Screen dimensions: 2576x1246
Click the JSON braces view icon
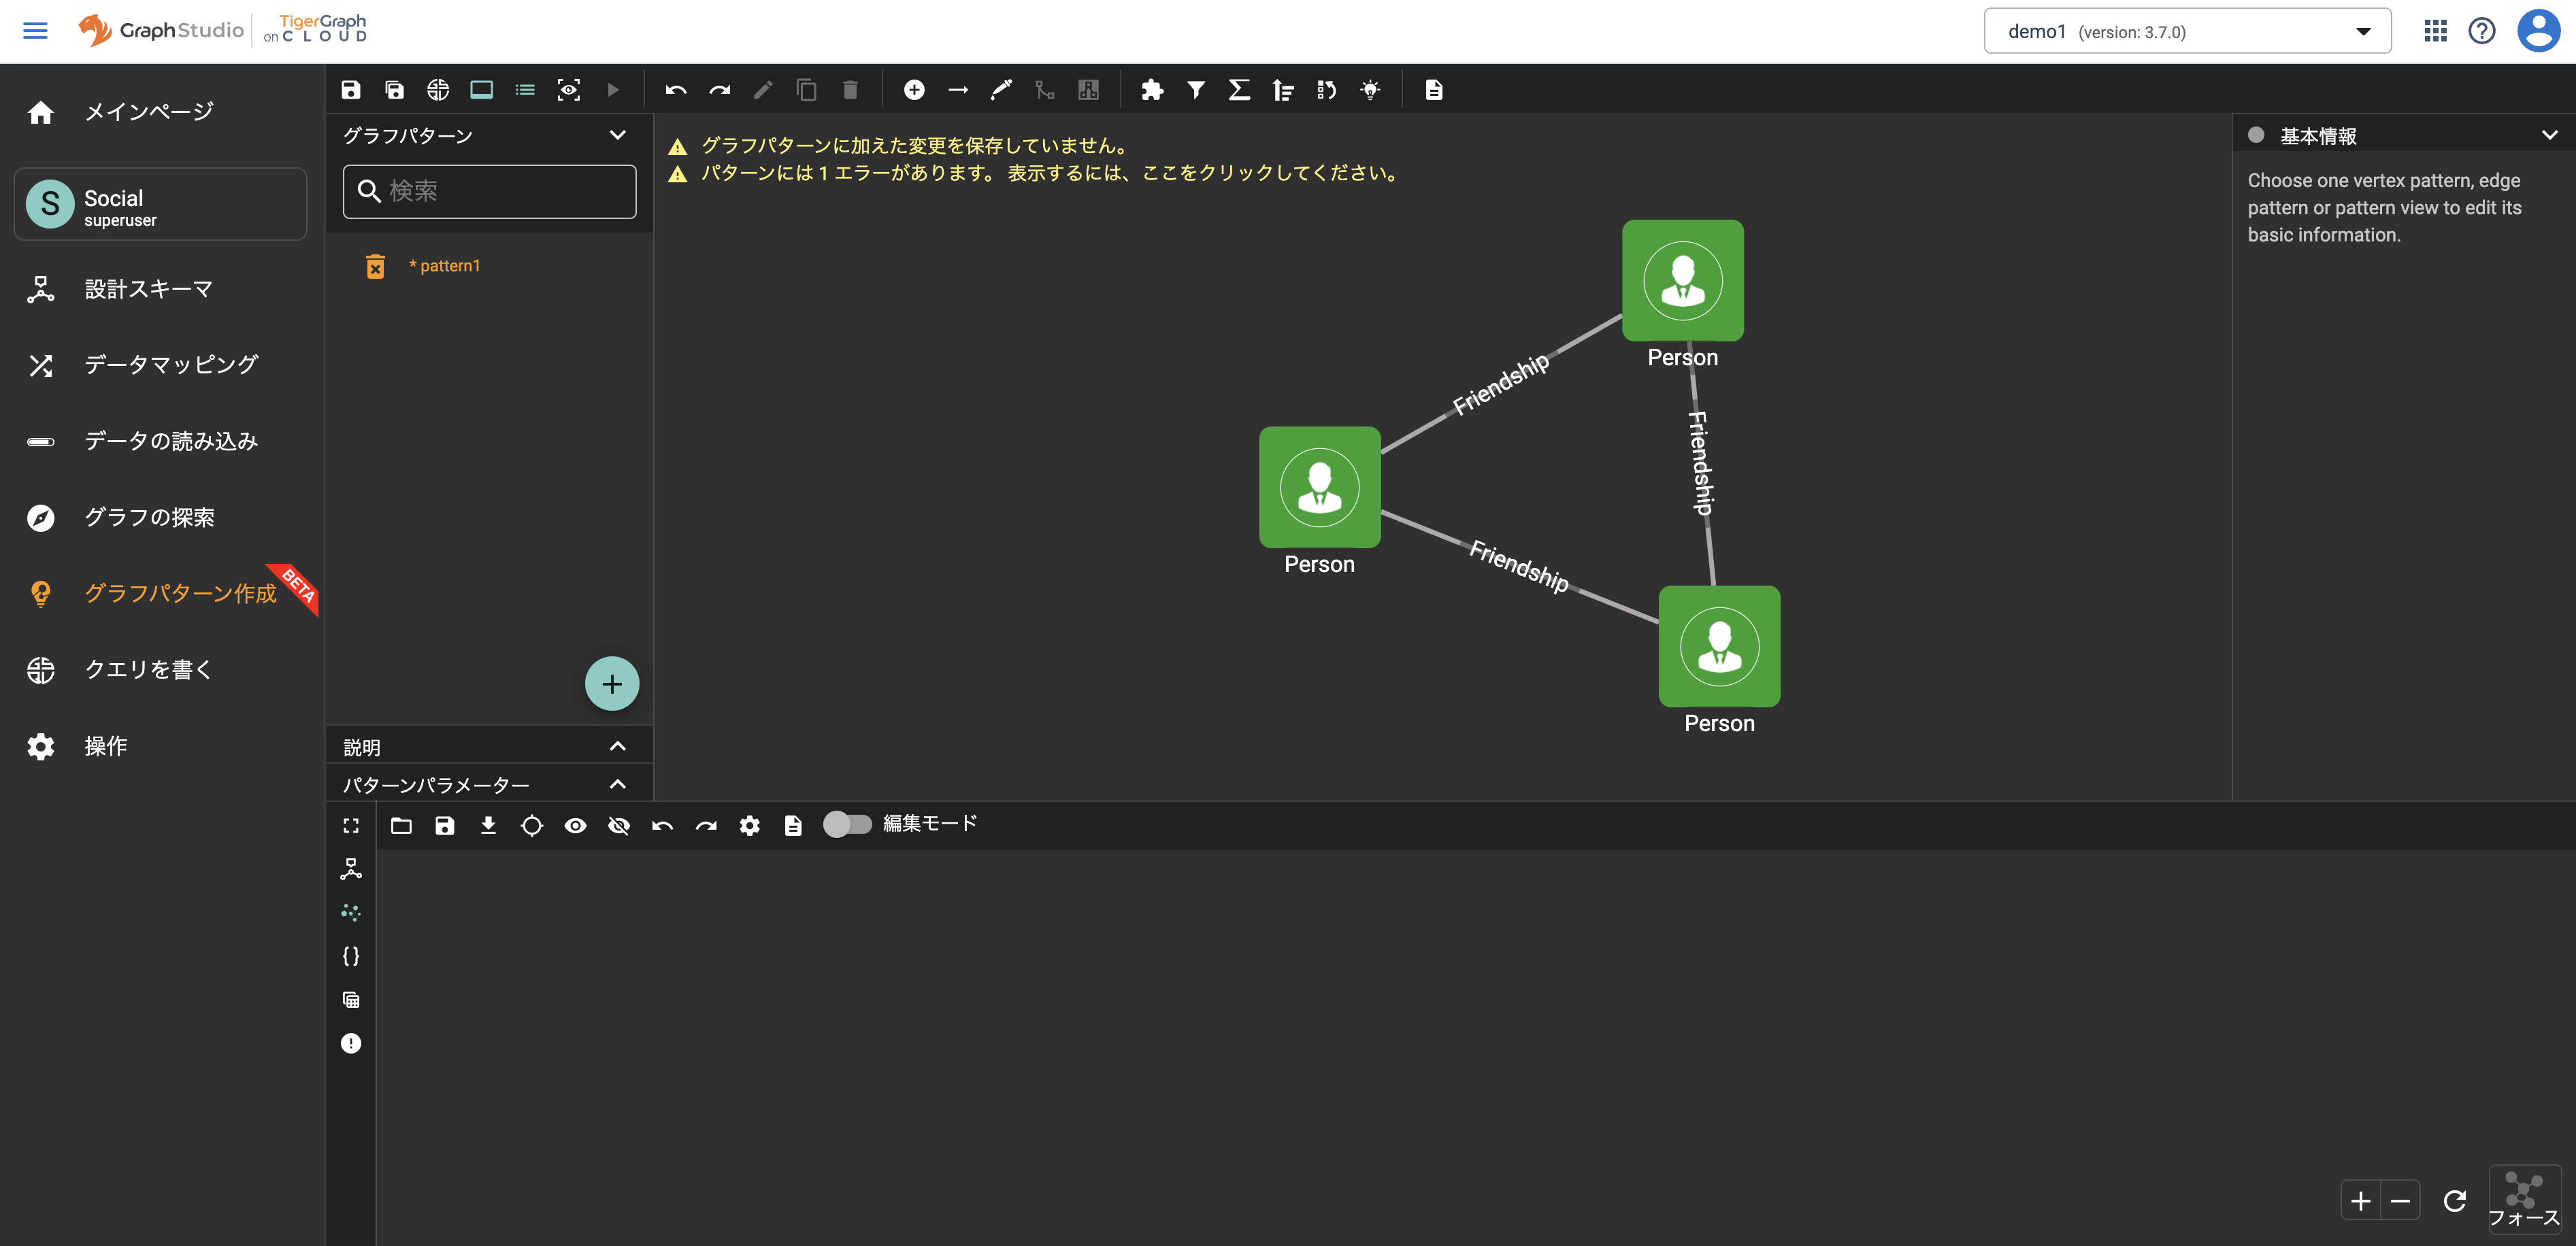tap(351, 956)
